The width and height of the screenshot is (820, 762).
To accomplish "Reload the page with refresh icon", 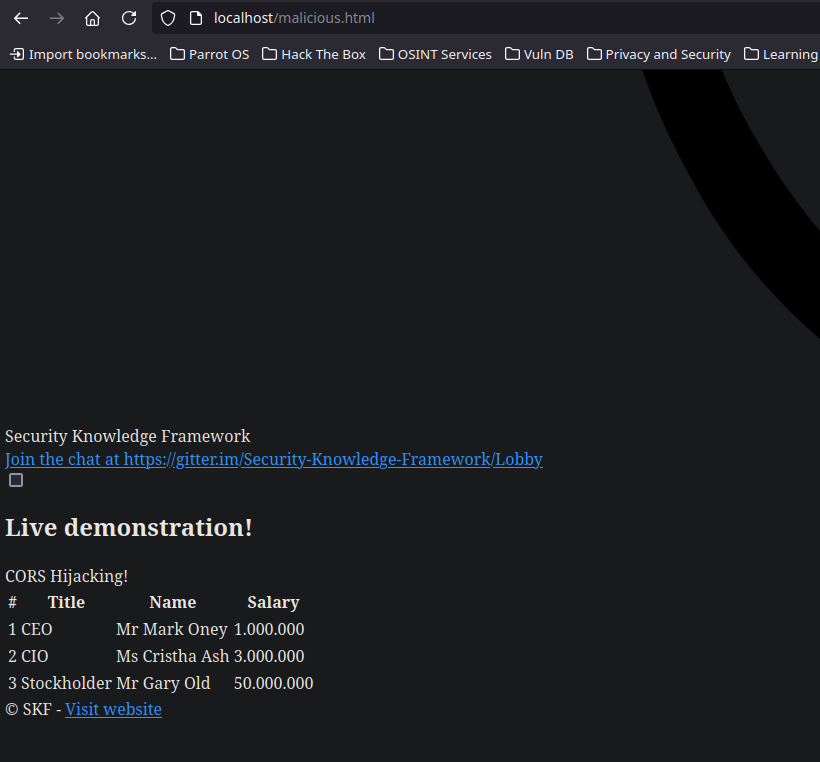I will point(129,18).
